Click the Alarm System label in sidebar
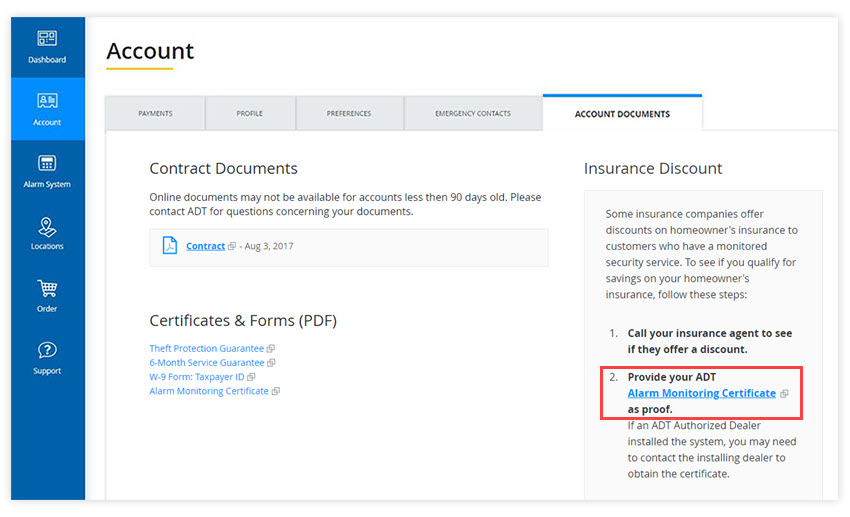The image size is (850, 517). click(x=47, y=184)
